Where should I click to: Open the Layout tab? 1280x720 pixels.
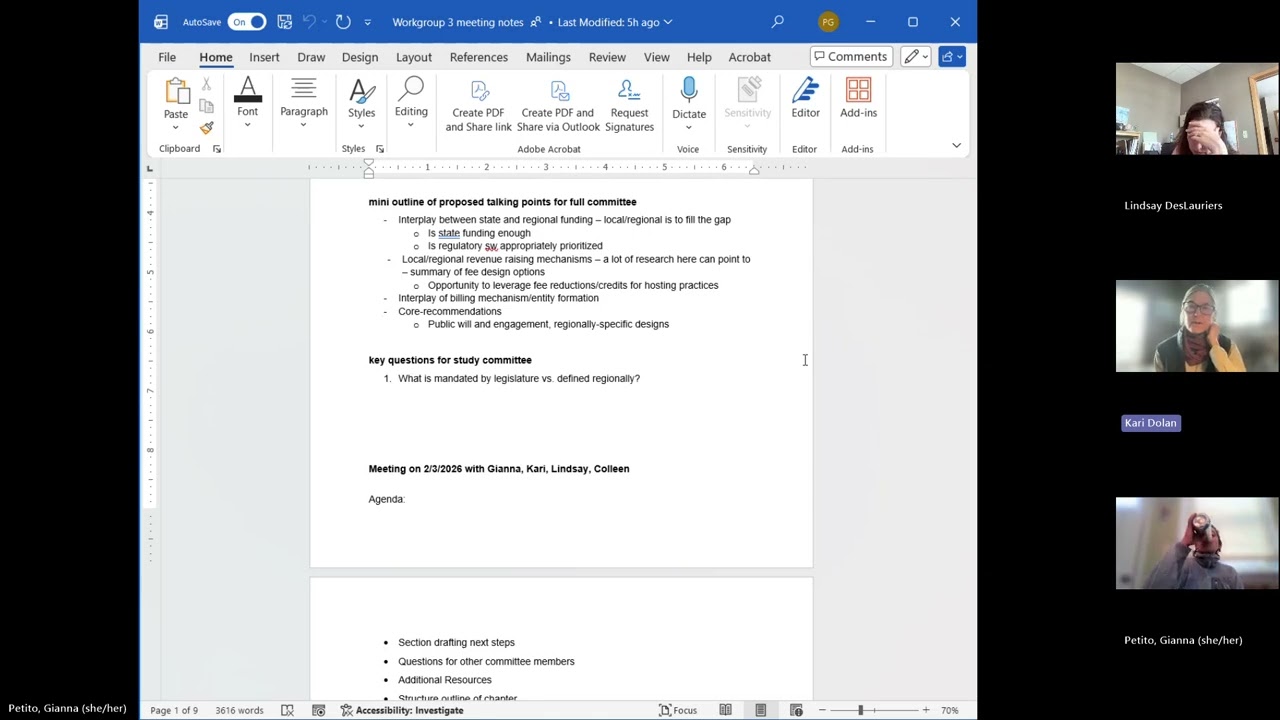pos(413,57)
